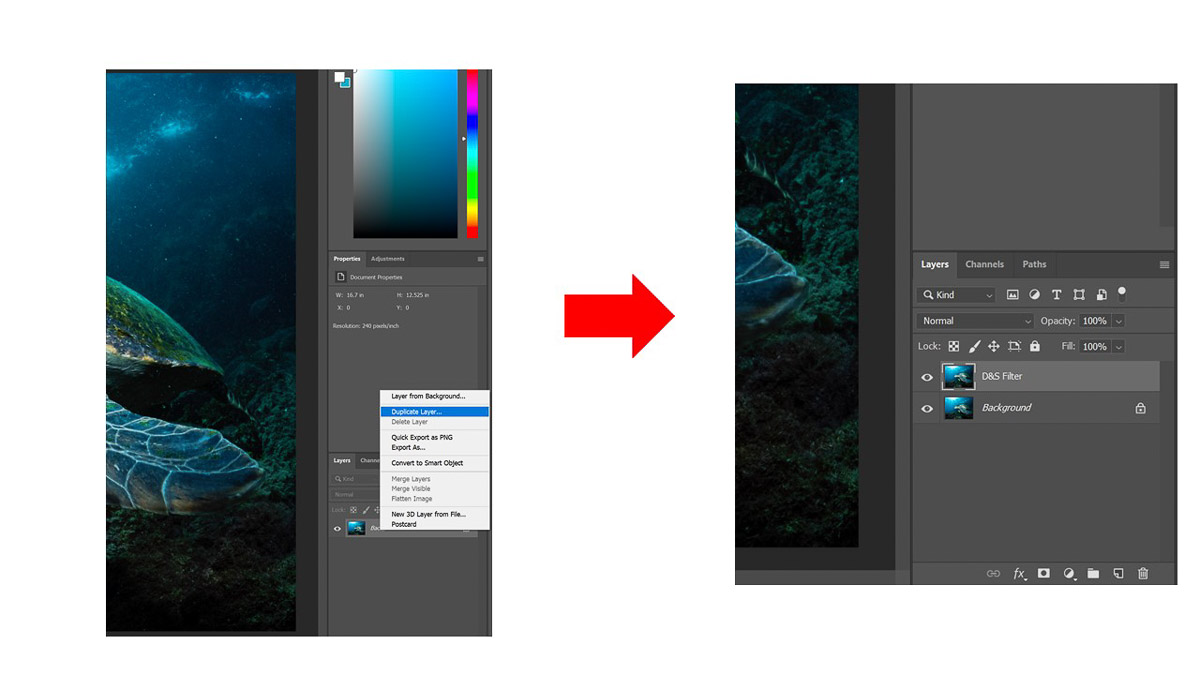Open the layer styles fx icon

coord(1018,574)
